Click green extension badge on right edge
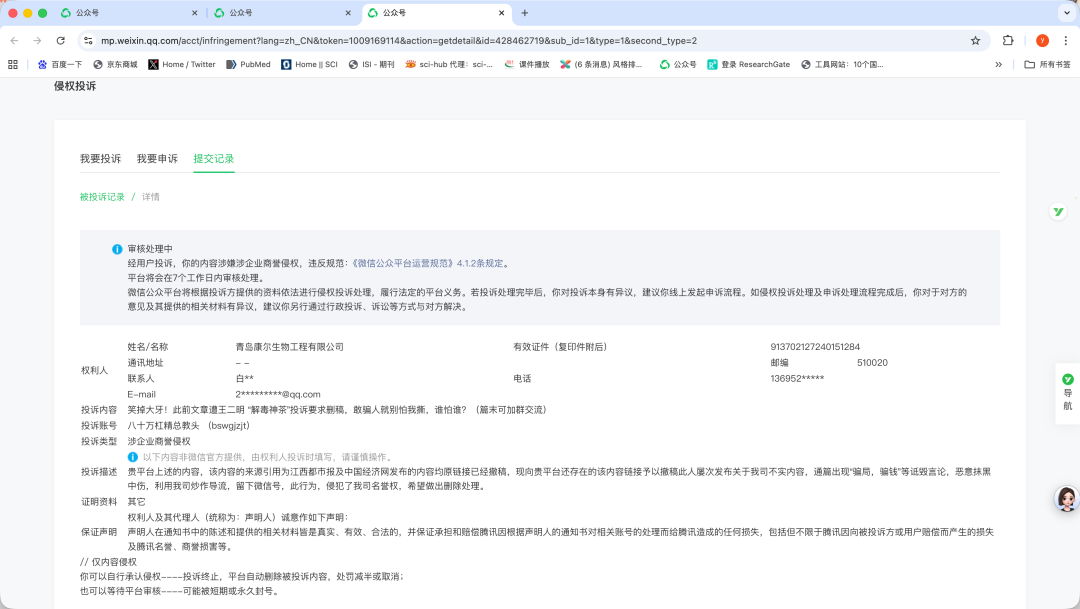1080x609 pixels. click(x=1058, y=212)
